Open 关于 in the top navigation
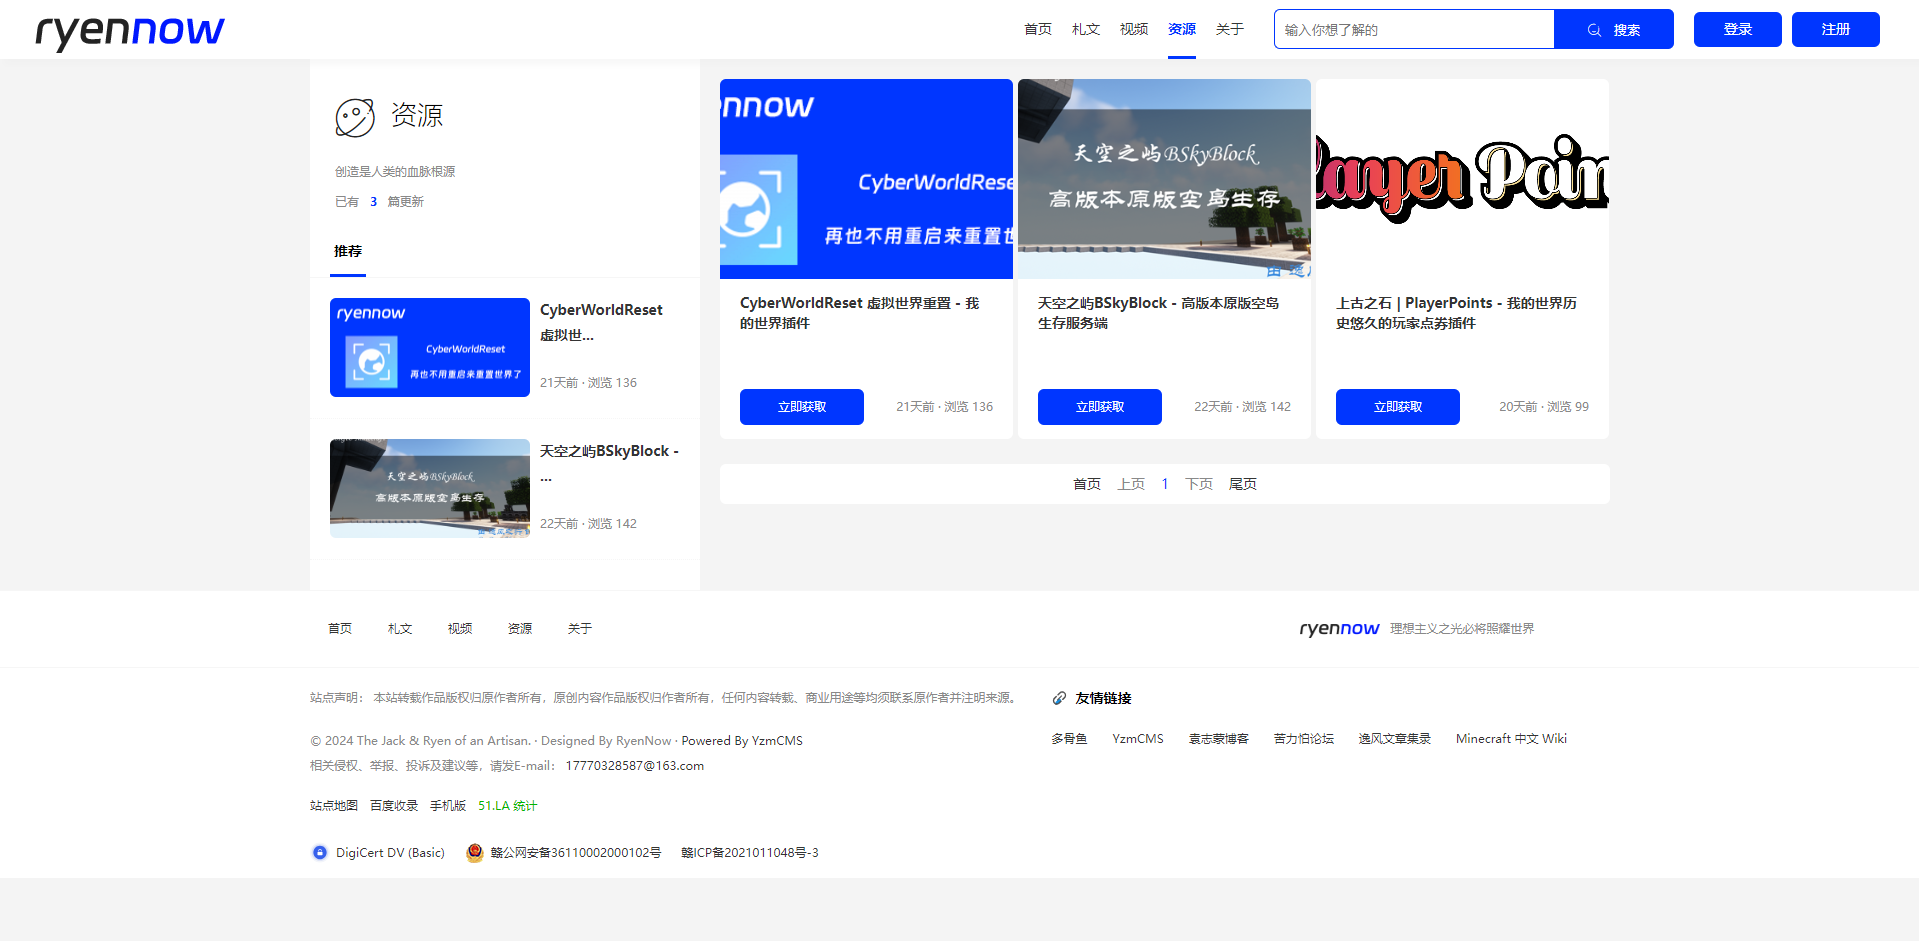Image resolution: width=1919 pixels, height=941 pixels. 1230,30
